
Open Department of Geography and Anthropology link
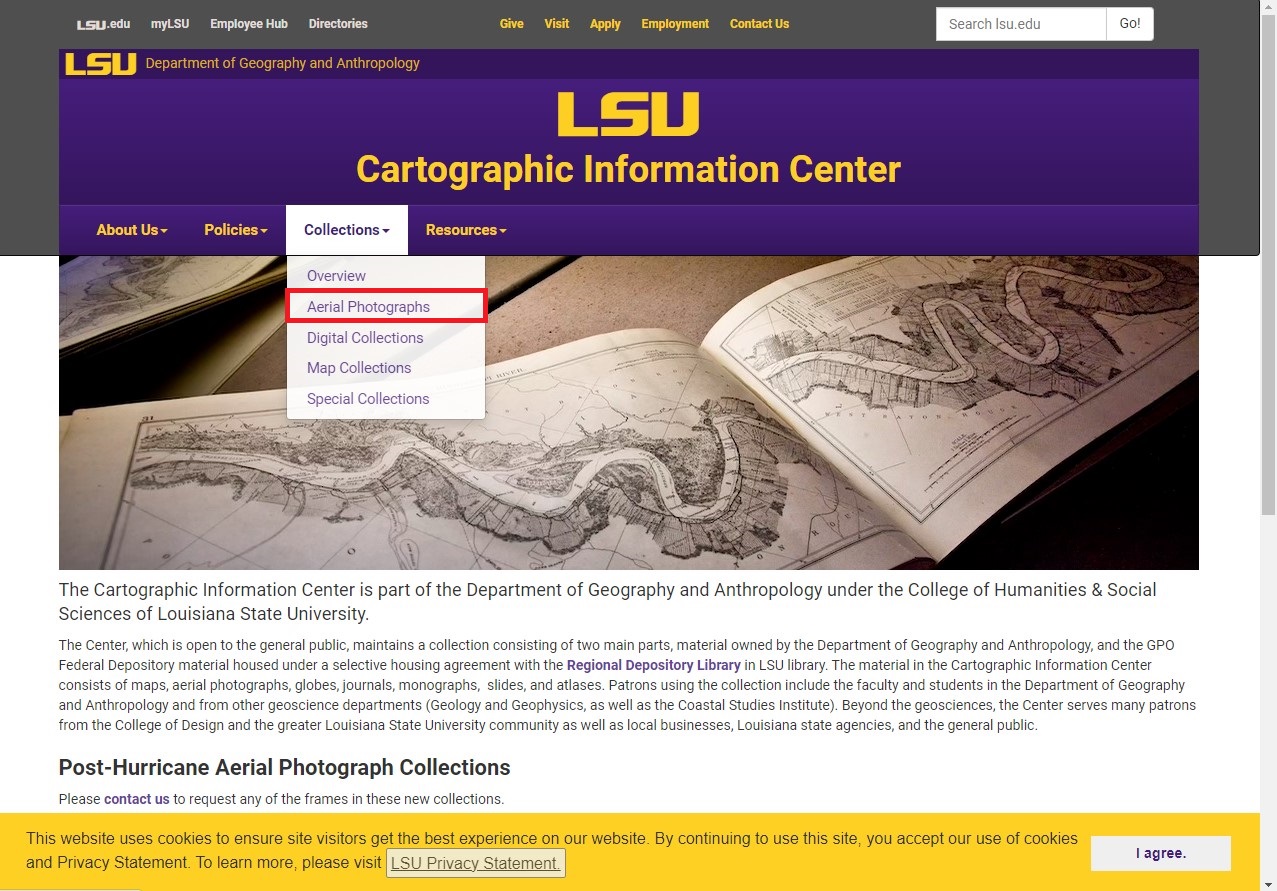(x=283, y=63)
